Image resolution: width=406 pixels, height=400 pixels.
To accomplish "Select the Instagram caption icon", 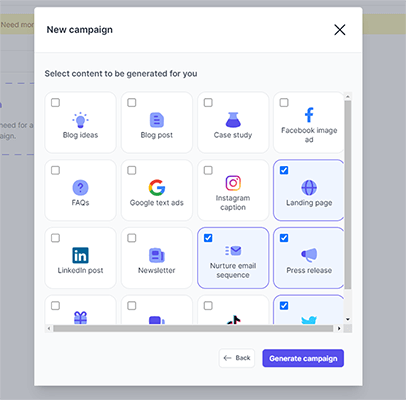I will tap(233, 183).
